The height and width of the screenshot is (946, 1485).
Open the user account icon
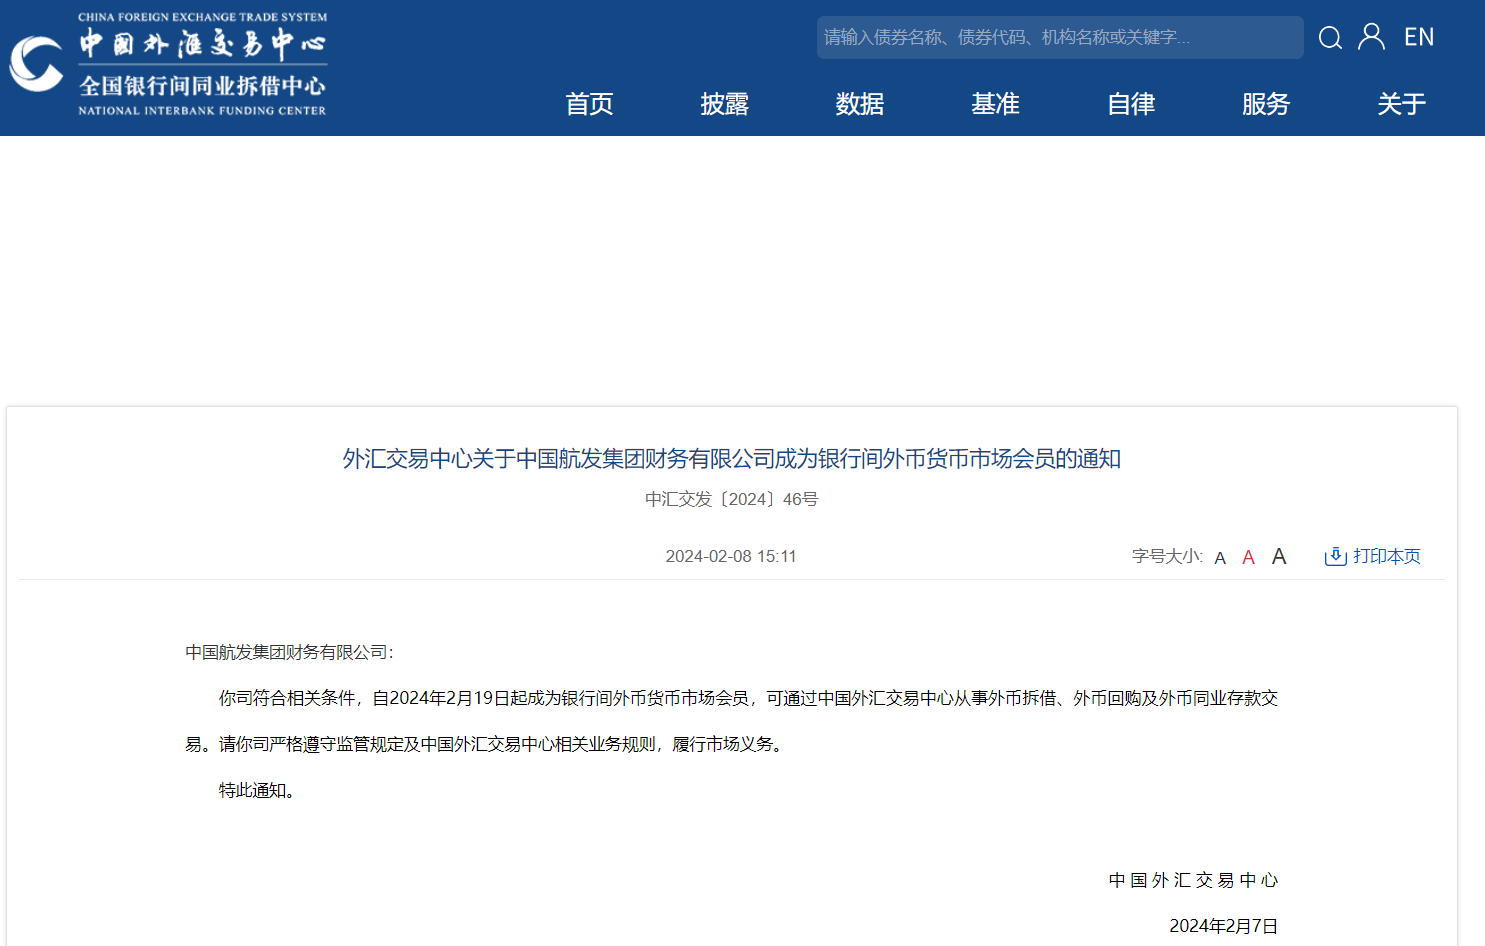1371,37
